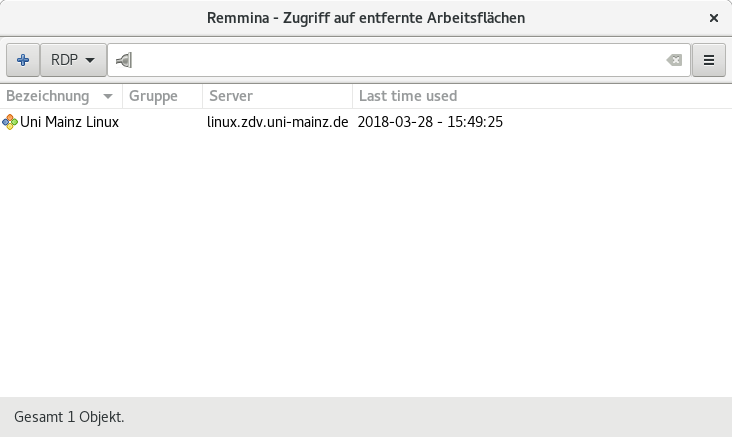The image size is (732, 437).
Task: Open the RDP protocol dropdown
Action: 73,59
